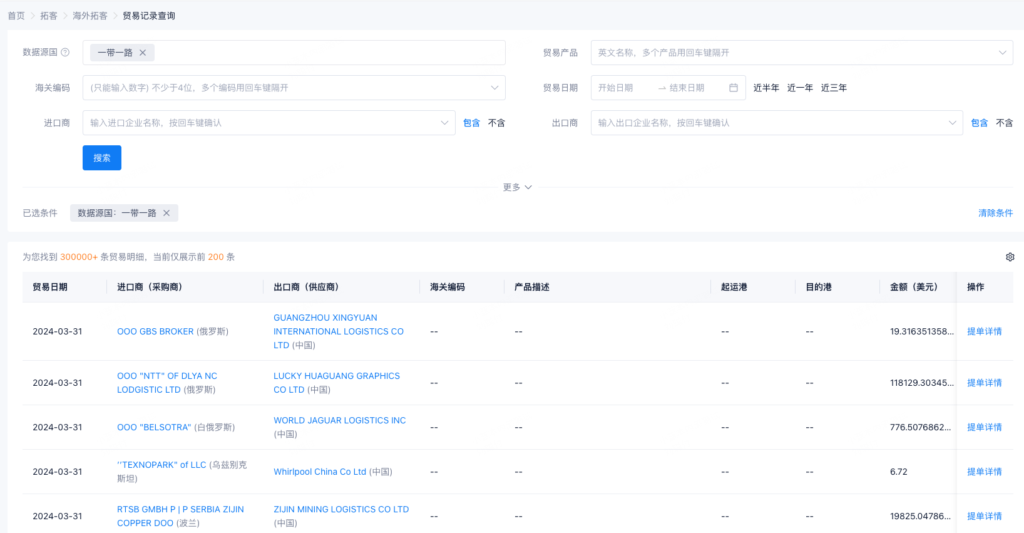The image size is (1024, 533).
Task: Select 不含 for the 进口商 filter
Action: pyautogui.click(x=496, y=123)
